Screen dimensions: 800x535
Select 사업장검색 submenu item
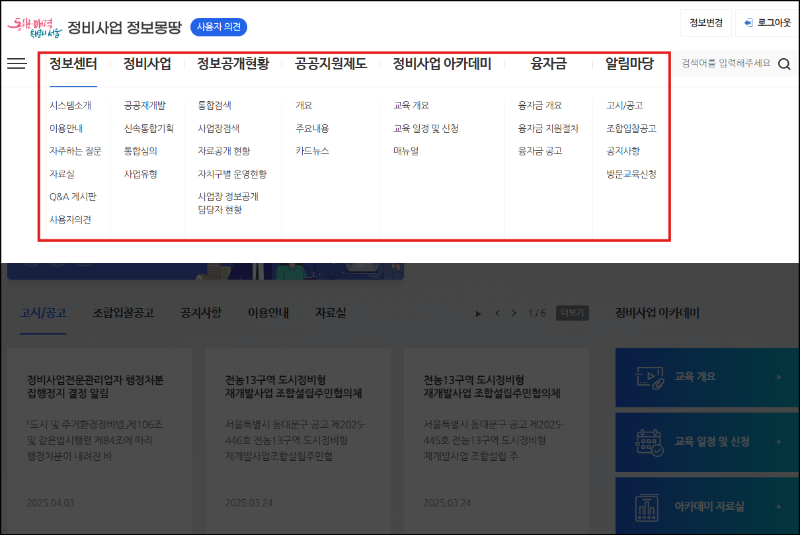click(219, 129)
